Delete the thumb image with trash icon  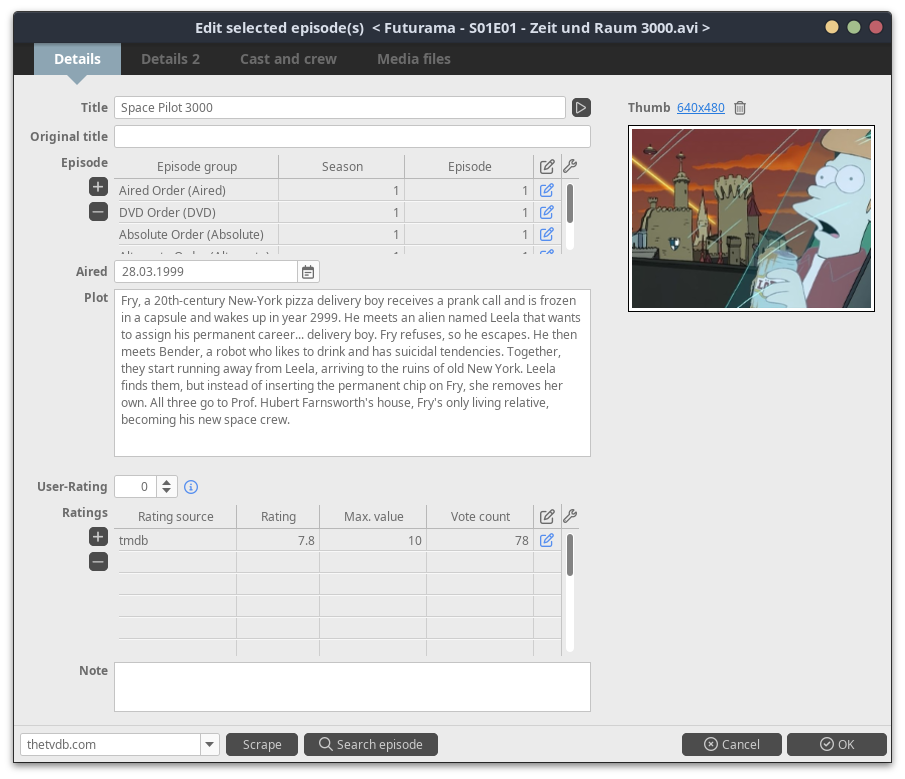click(x=740, y=108)
